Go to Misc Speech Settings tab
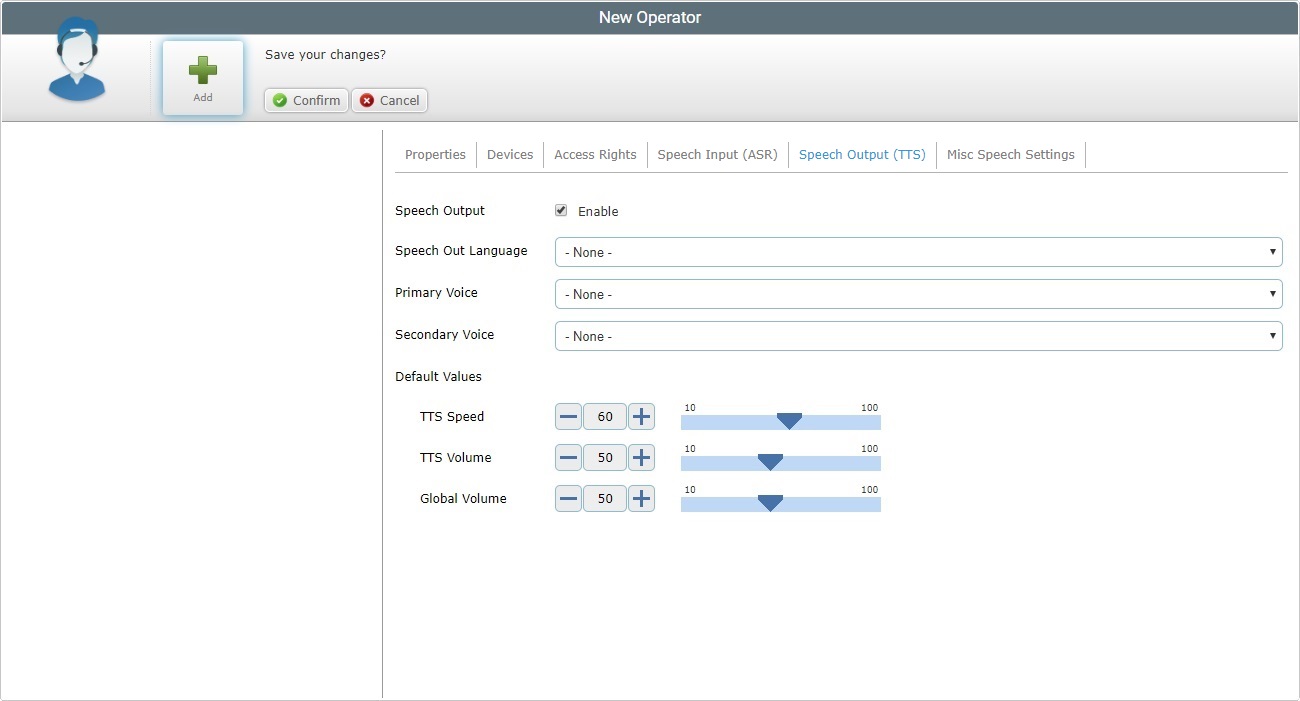This screenshot has width=1300, height=701. 1010,155
